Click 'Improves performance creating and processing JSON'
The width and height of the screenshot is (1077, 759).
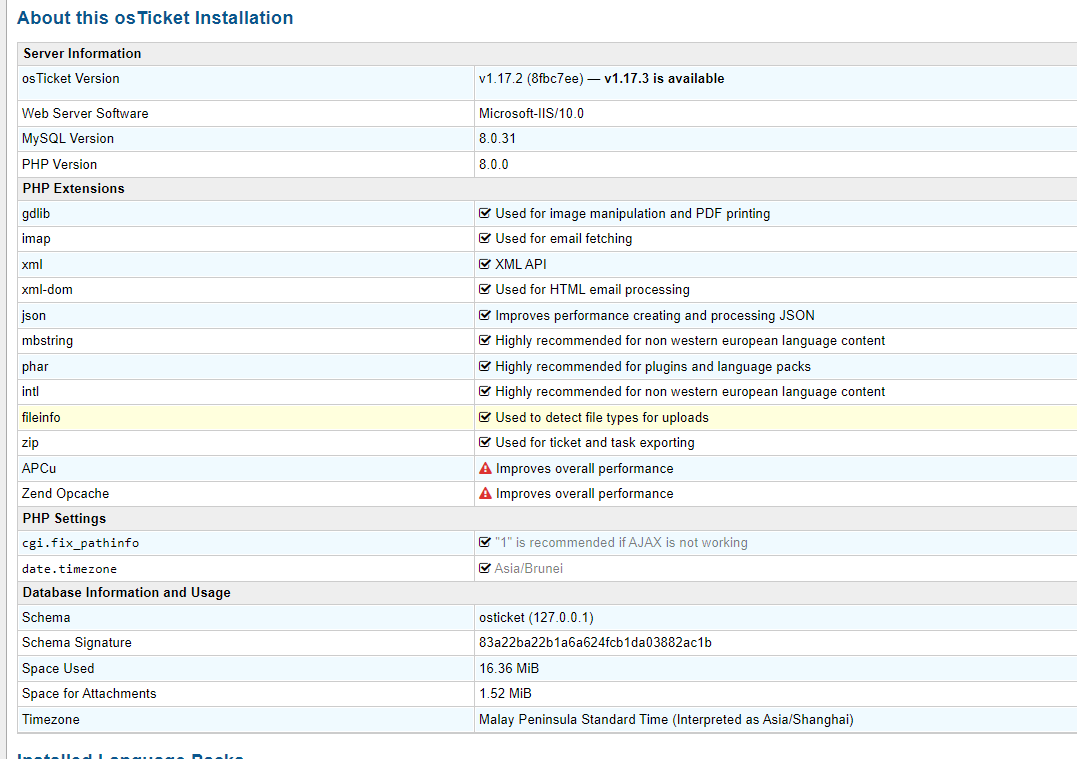pyautogui.click(x=655, y=315)
